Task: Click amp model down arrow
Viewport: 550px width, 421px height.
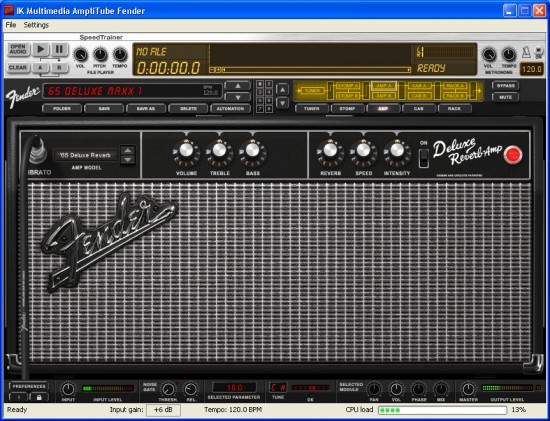Action: (x=128, y=160)
